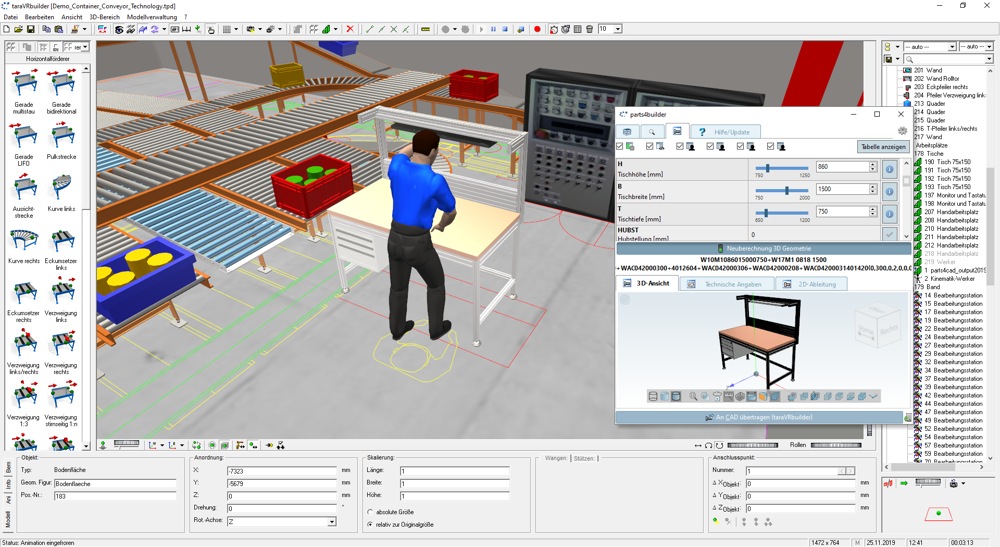Open the first auto dropdown at top right
The image size is (1000, 547).
coord(952,47)
